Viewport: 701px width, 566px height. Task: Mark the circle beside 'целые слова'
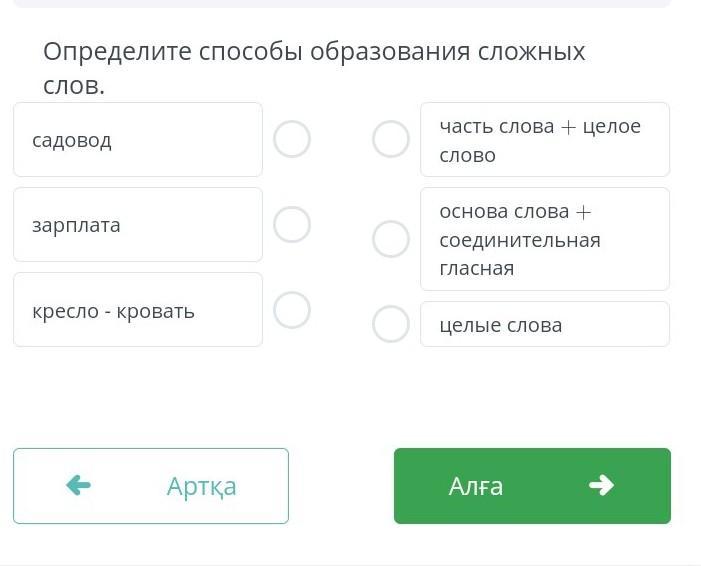pyautogui.click(x=391, y=324)
